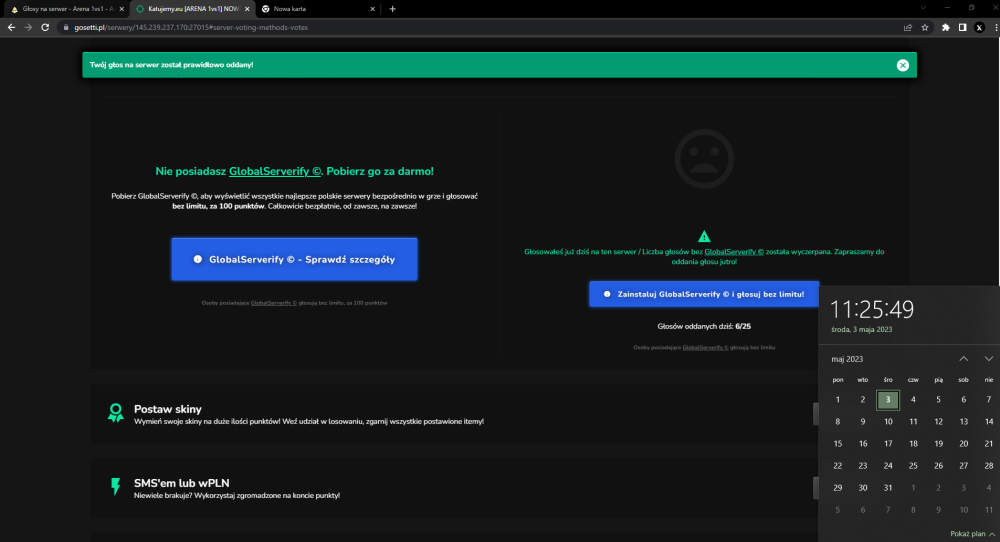Expand 'Pokaż plan' in calendar flyout
1000x542 pixels.
[x=972, y=534]
